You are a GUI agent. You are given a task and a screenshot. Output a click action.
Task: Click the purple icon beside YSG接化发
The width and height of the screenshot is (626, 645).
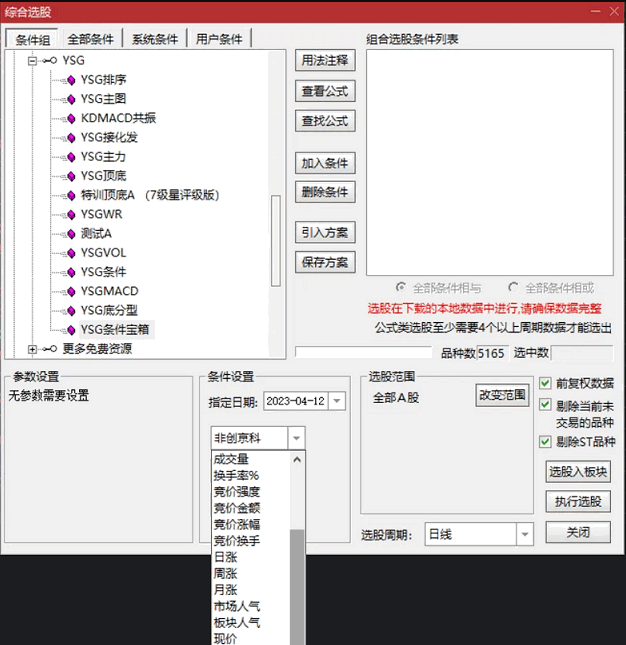(71, 138)
